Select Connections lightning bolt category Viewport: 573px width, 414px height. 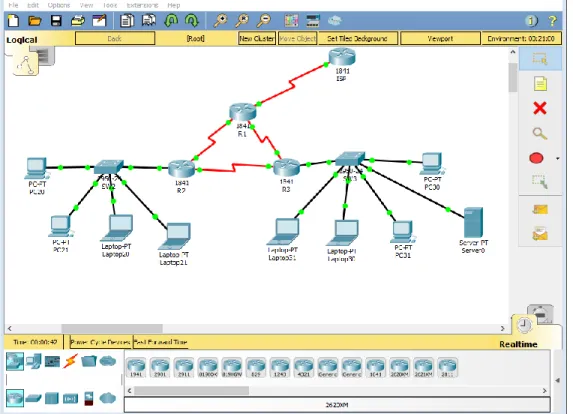click(x=70, y=361)
